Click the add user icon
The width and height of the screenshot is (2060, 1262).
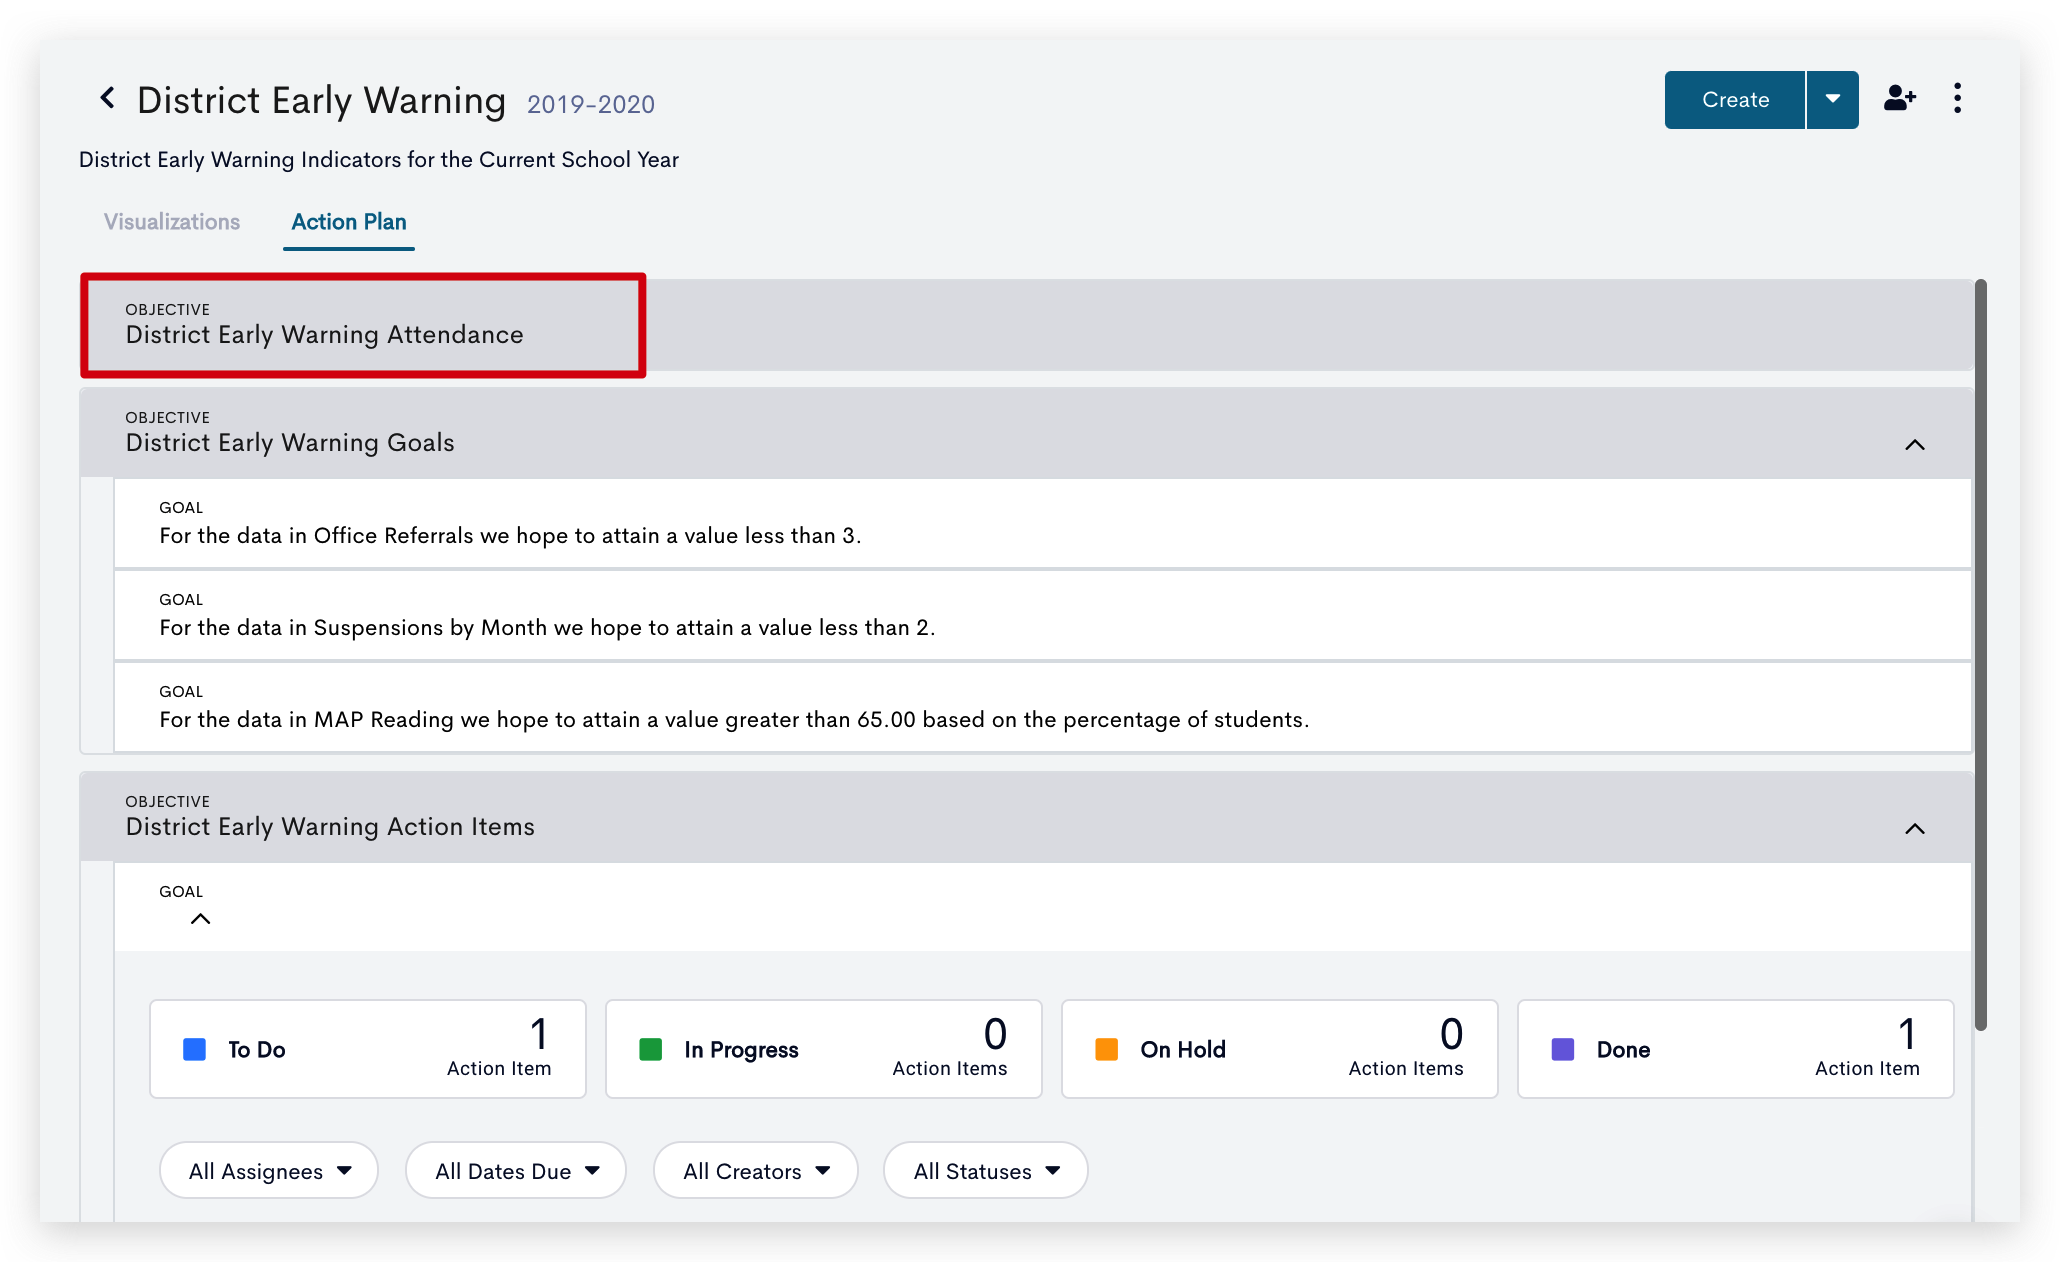coord(1899,98)
